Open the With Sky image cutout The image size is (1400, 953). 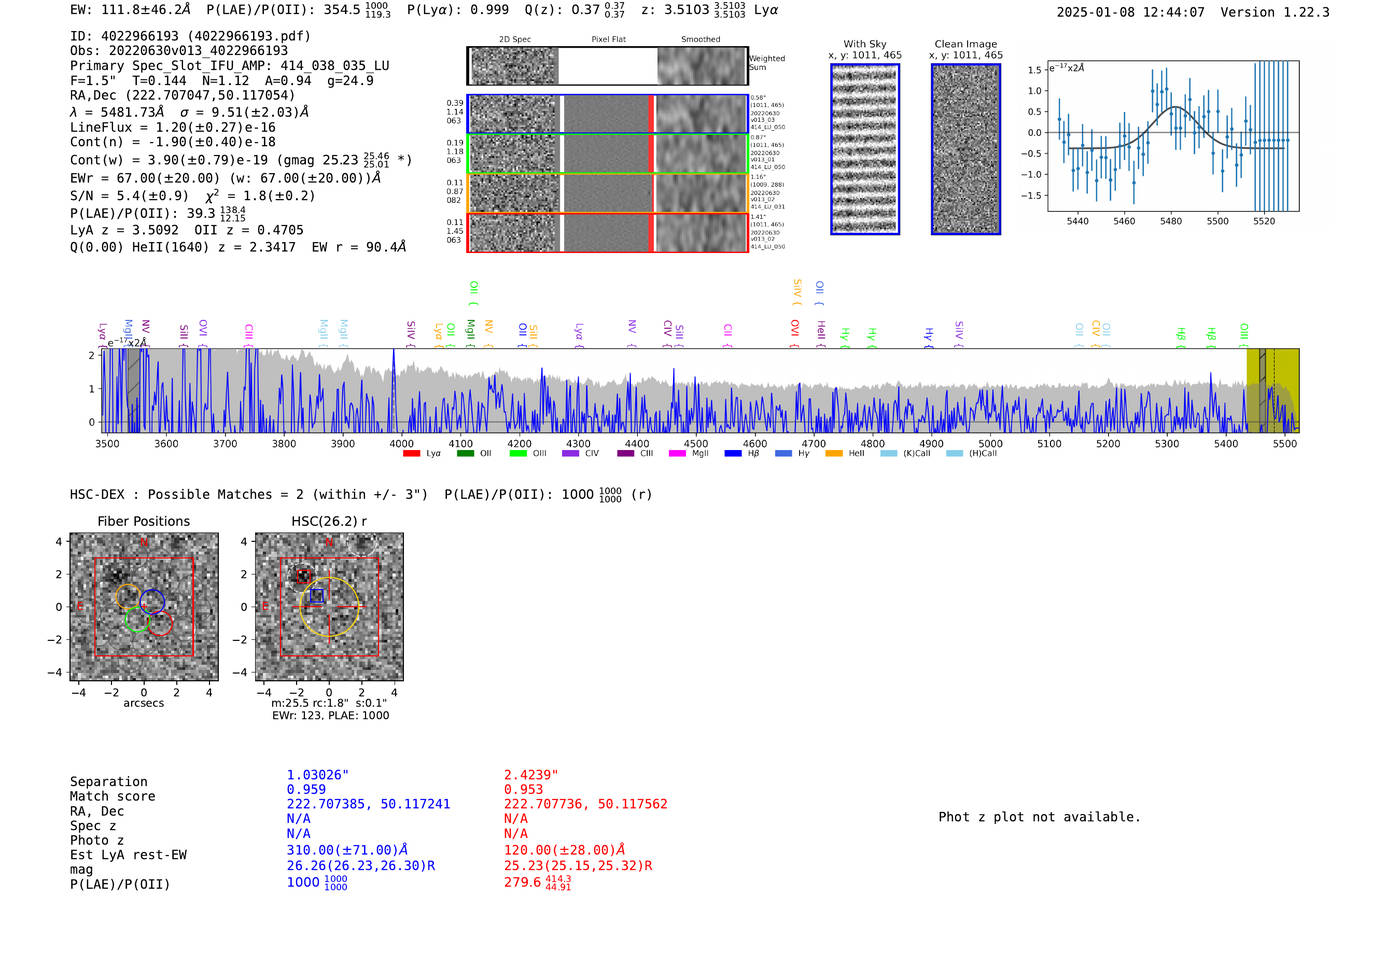click(865, 150)
